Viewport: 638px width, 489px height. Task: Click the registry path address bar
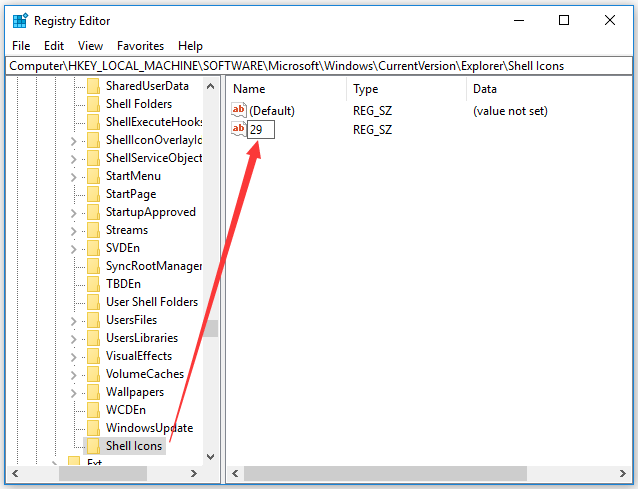319,66
